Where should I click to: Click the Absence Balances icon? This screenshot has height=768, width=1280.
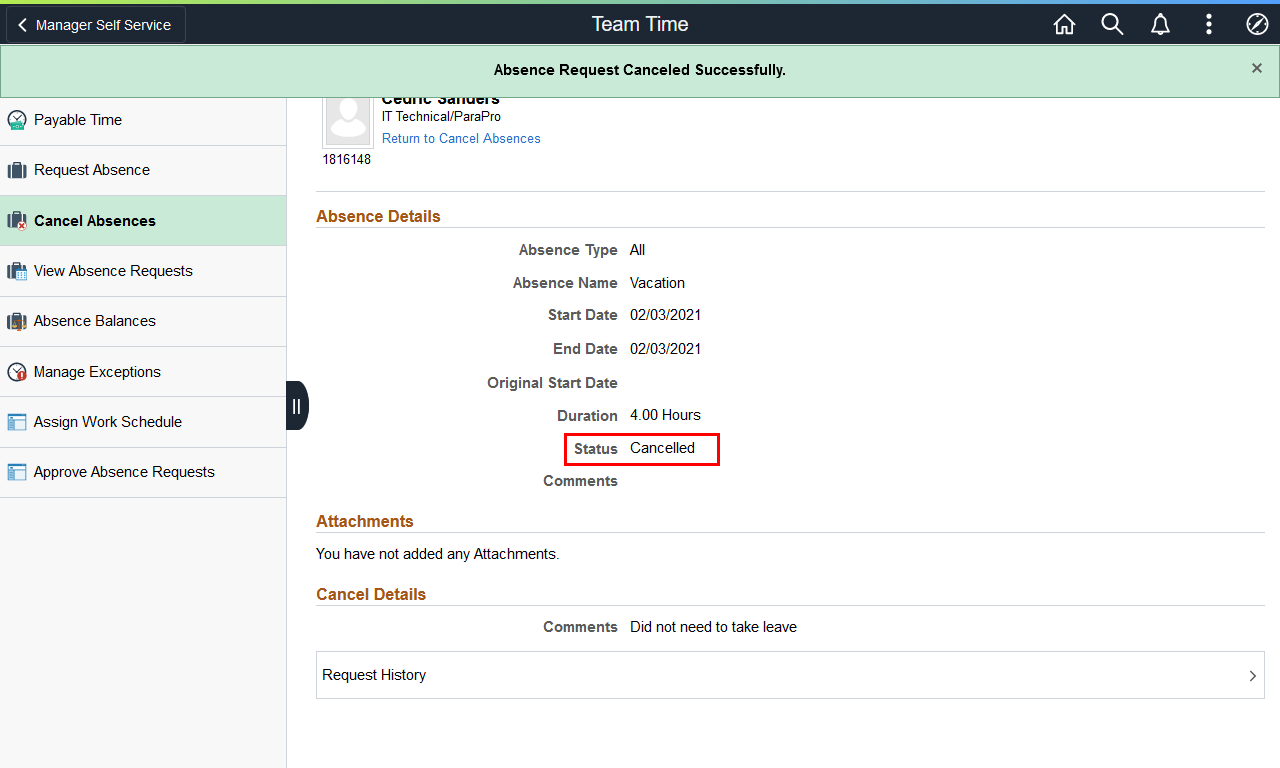[17, 321]
